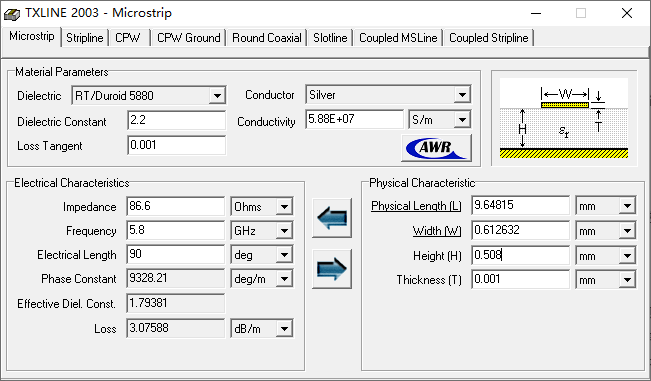Click the AWR logo button
Viewport: 651px width, 381px height.
436,147
